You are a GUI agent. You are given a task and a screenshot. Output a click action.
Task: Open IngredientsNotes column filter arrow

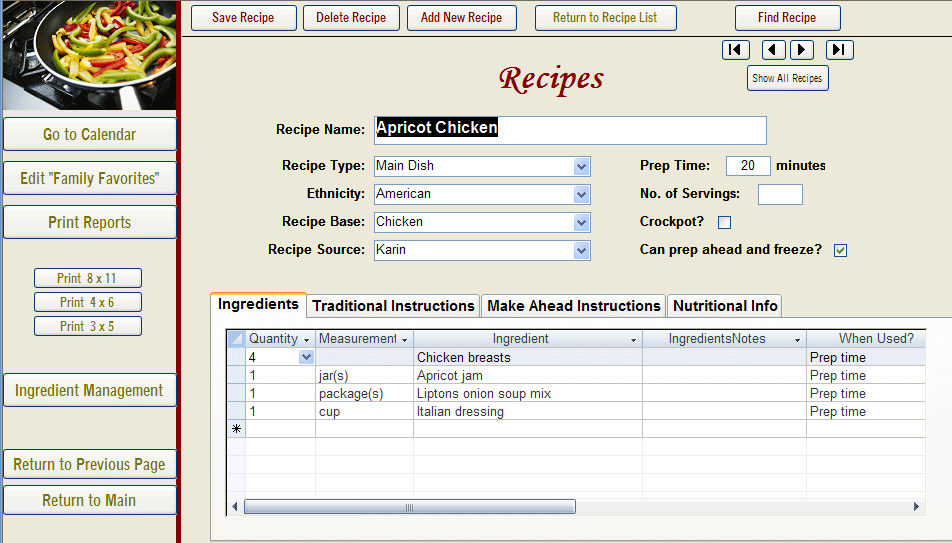(797, 340)
